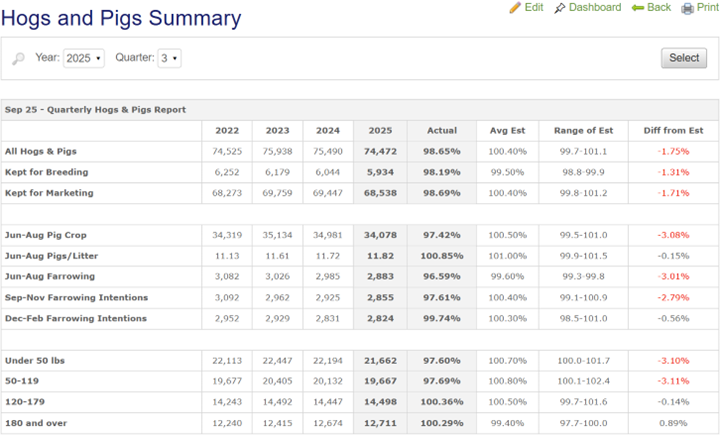Select the Jun-Aug Pig Crop row label
Viewport: 720px width, 435px height.
coord(47,234)
